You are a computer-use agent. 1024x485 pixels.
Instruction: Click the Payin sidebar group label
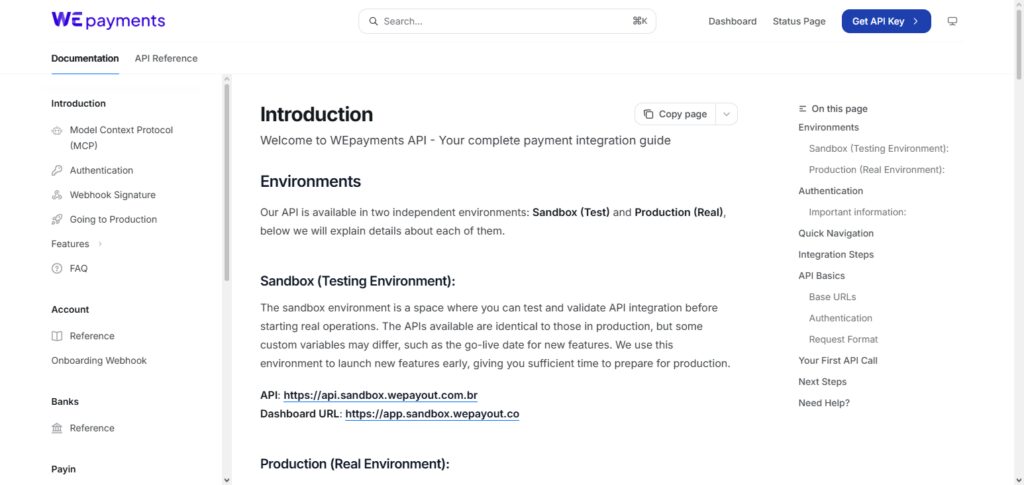pos(63,469)
